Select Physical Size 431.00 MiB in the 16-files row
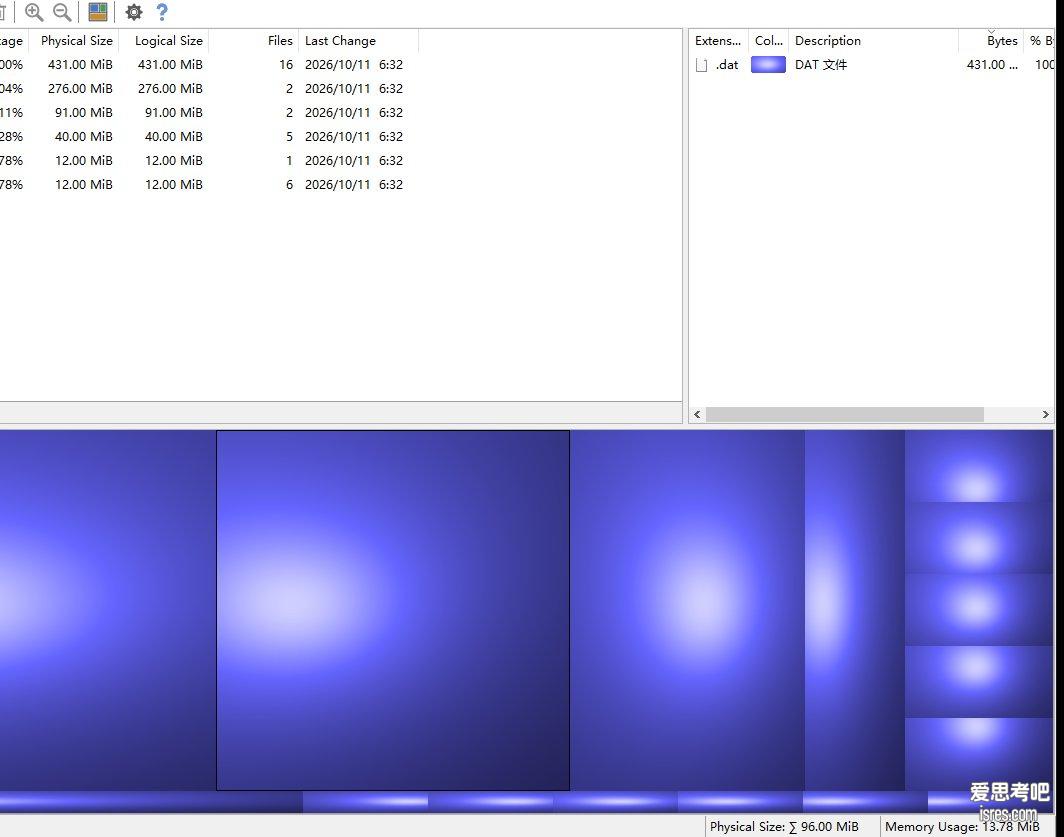The width and height of the screenshot is (1064, 837). coord(80,64)
